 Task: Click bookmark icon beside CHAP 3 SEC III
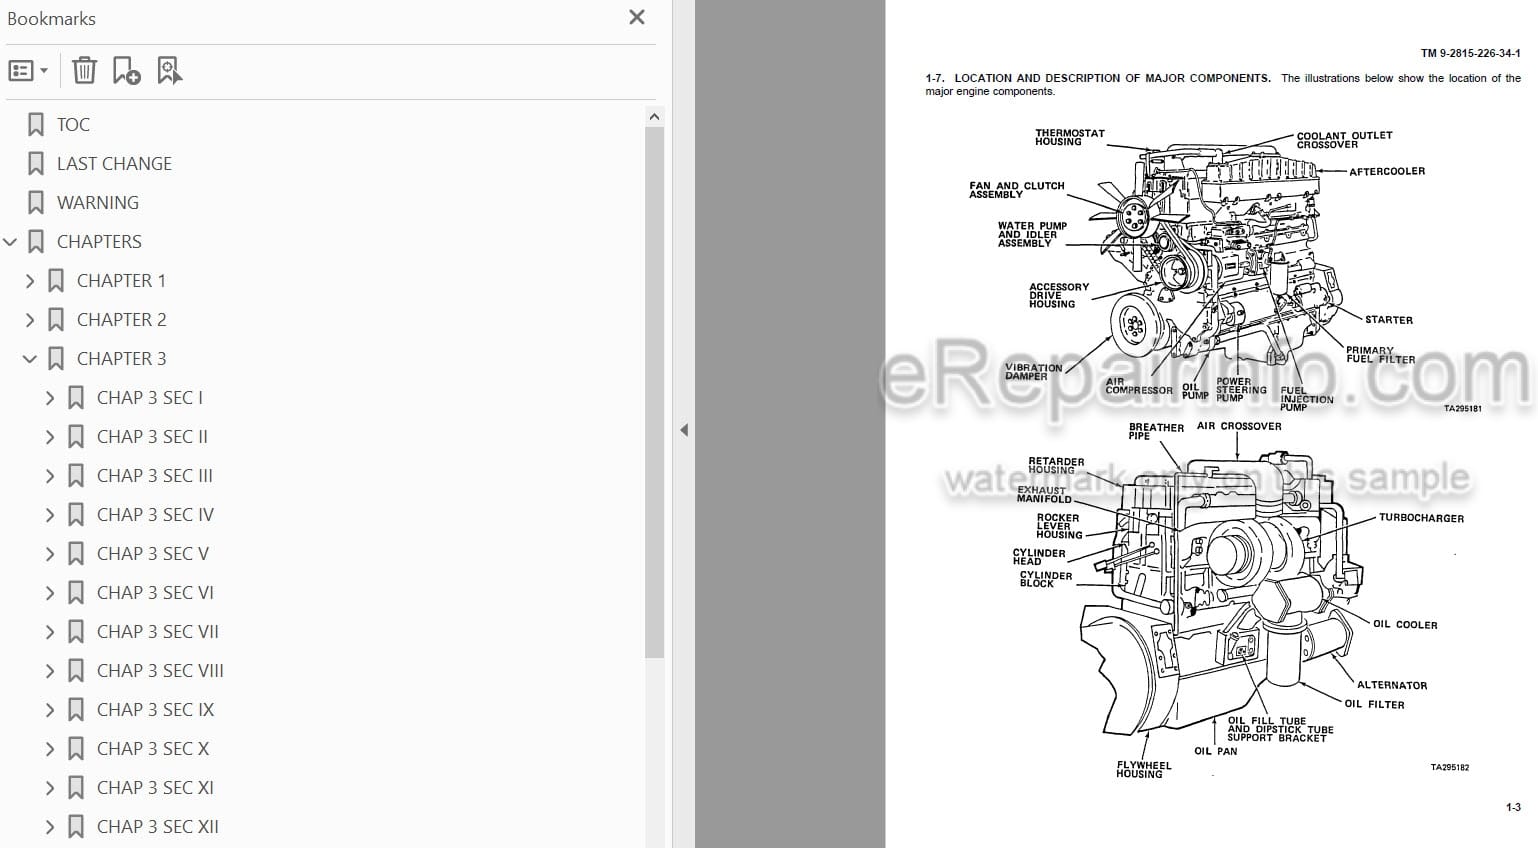click(76, 476)
